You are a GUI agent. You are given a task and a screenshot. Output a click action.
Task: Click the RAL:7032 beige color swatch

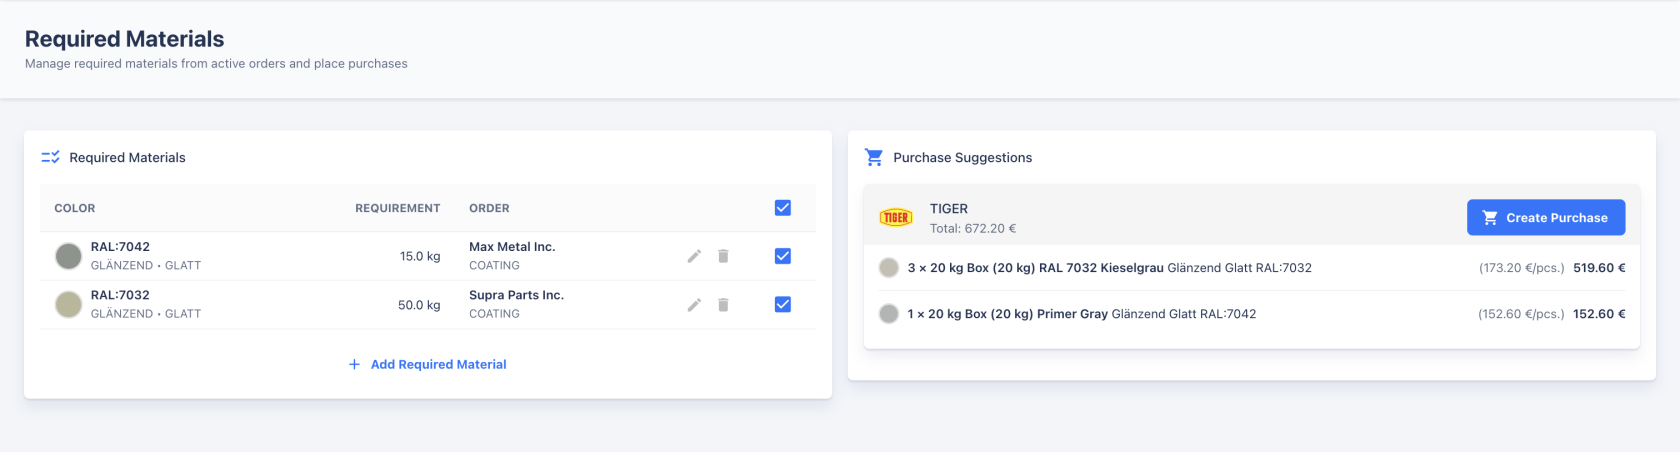[x=68, y=305]
